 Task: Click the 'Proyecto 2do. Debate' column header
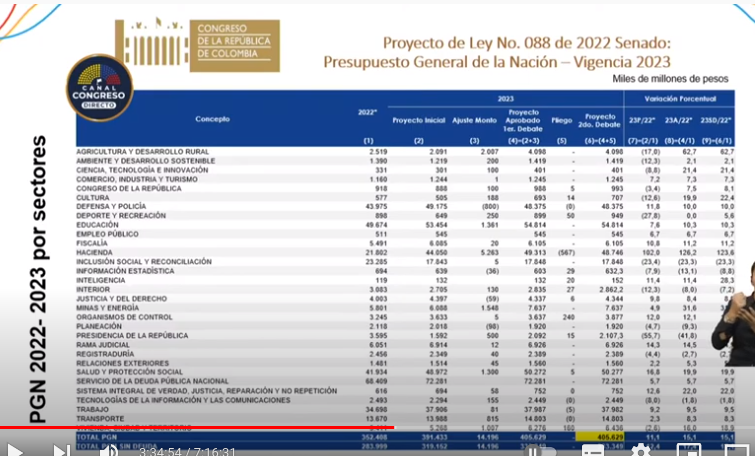[599, 120]
